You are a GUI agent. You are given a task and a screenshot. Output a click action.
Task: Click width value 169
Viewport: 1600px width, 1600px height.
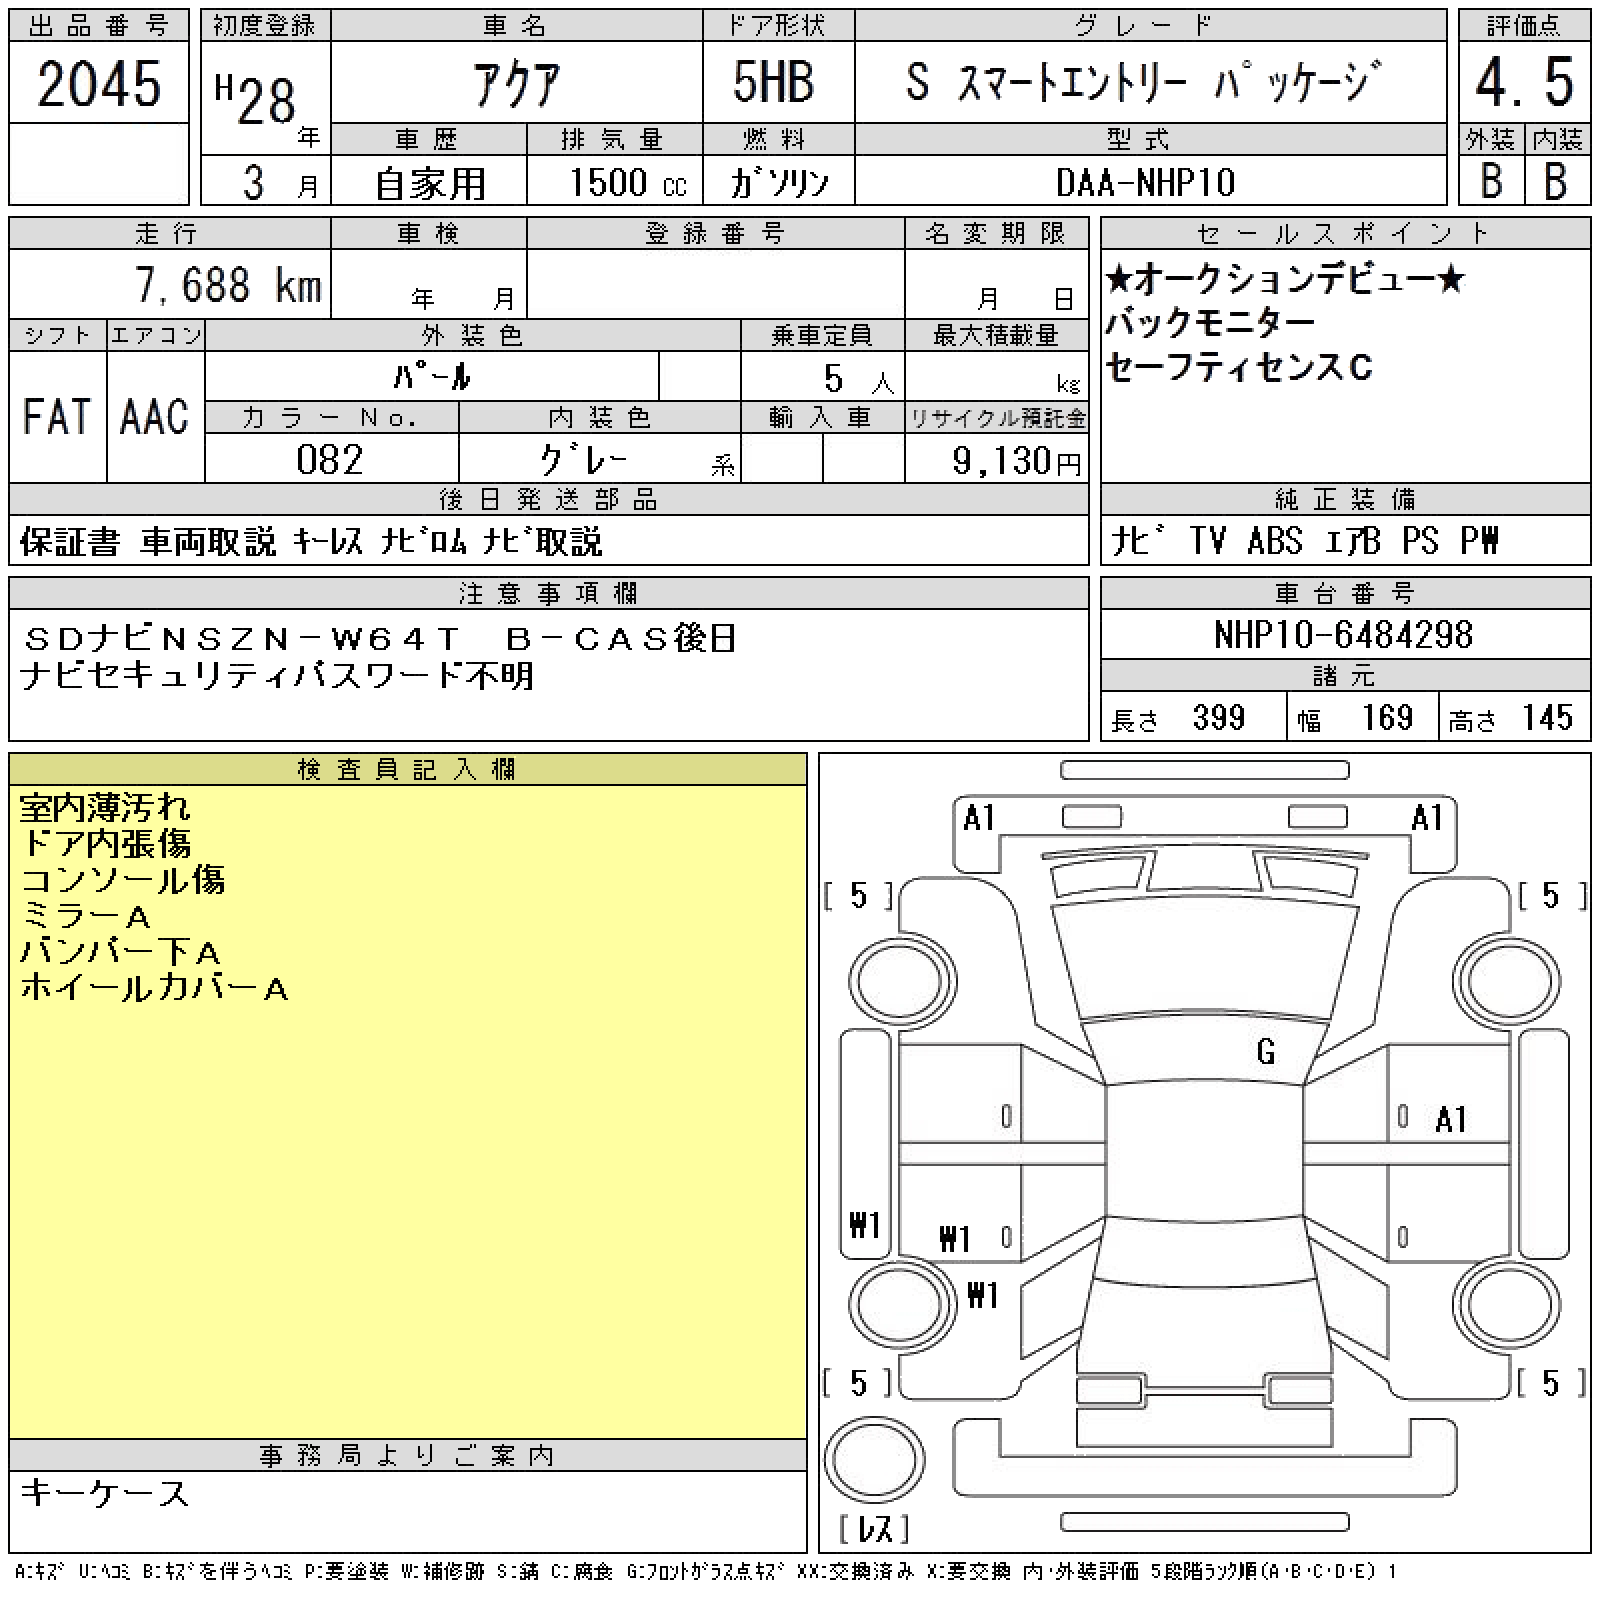click(x=1387, y=718)
